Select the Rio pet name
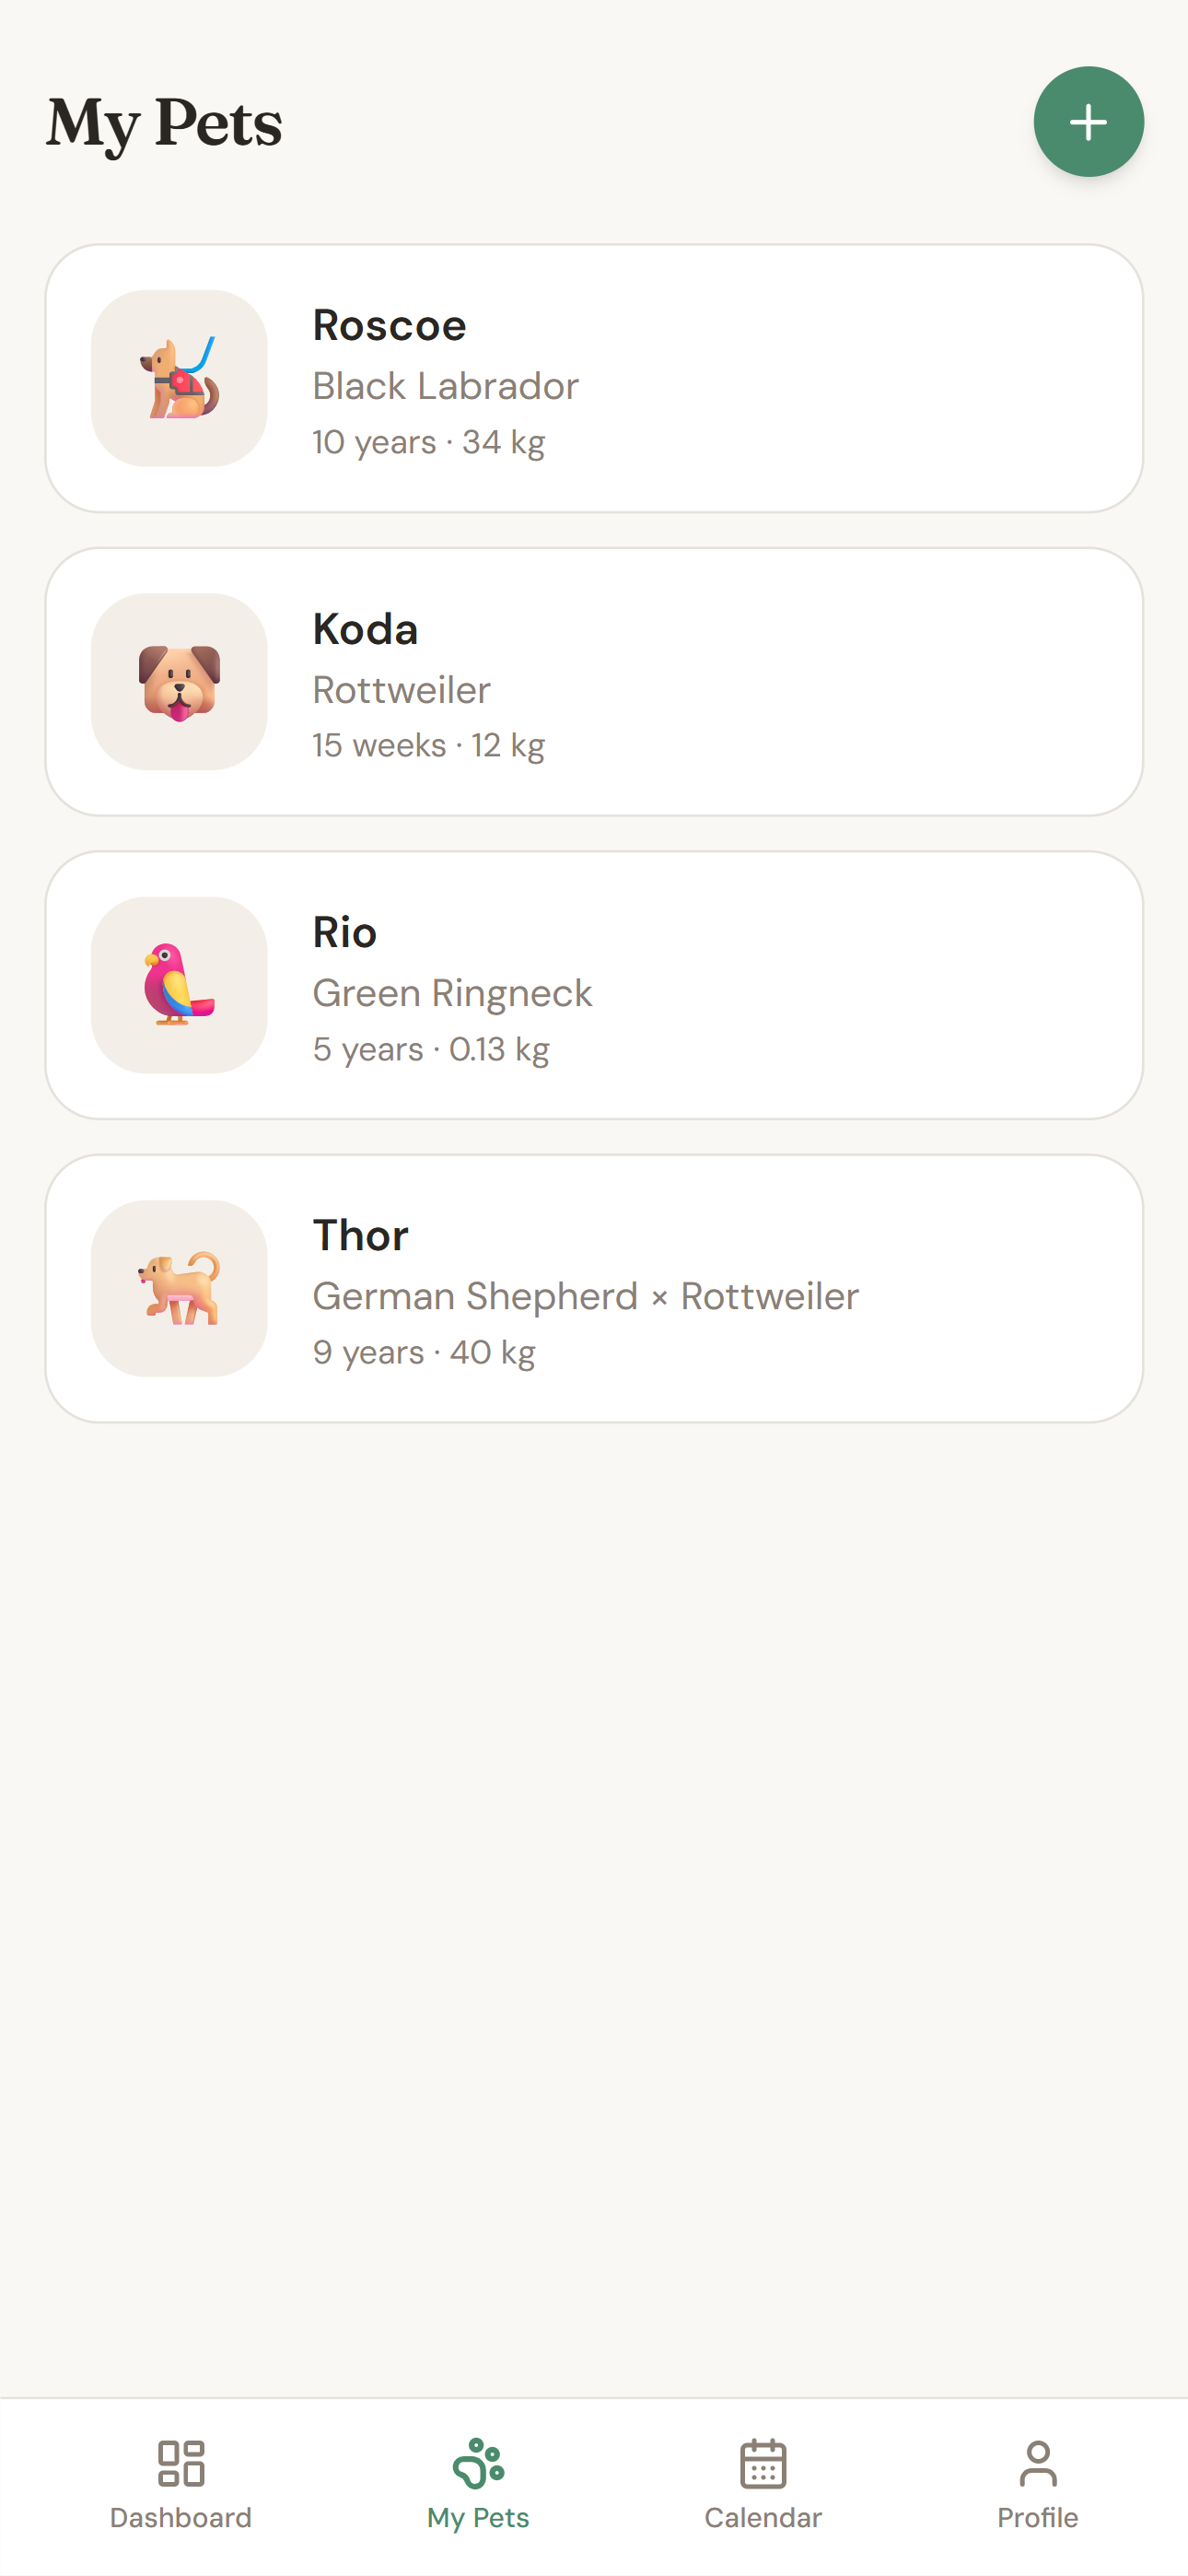 pyautogui.click(x=345, y=932)
